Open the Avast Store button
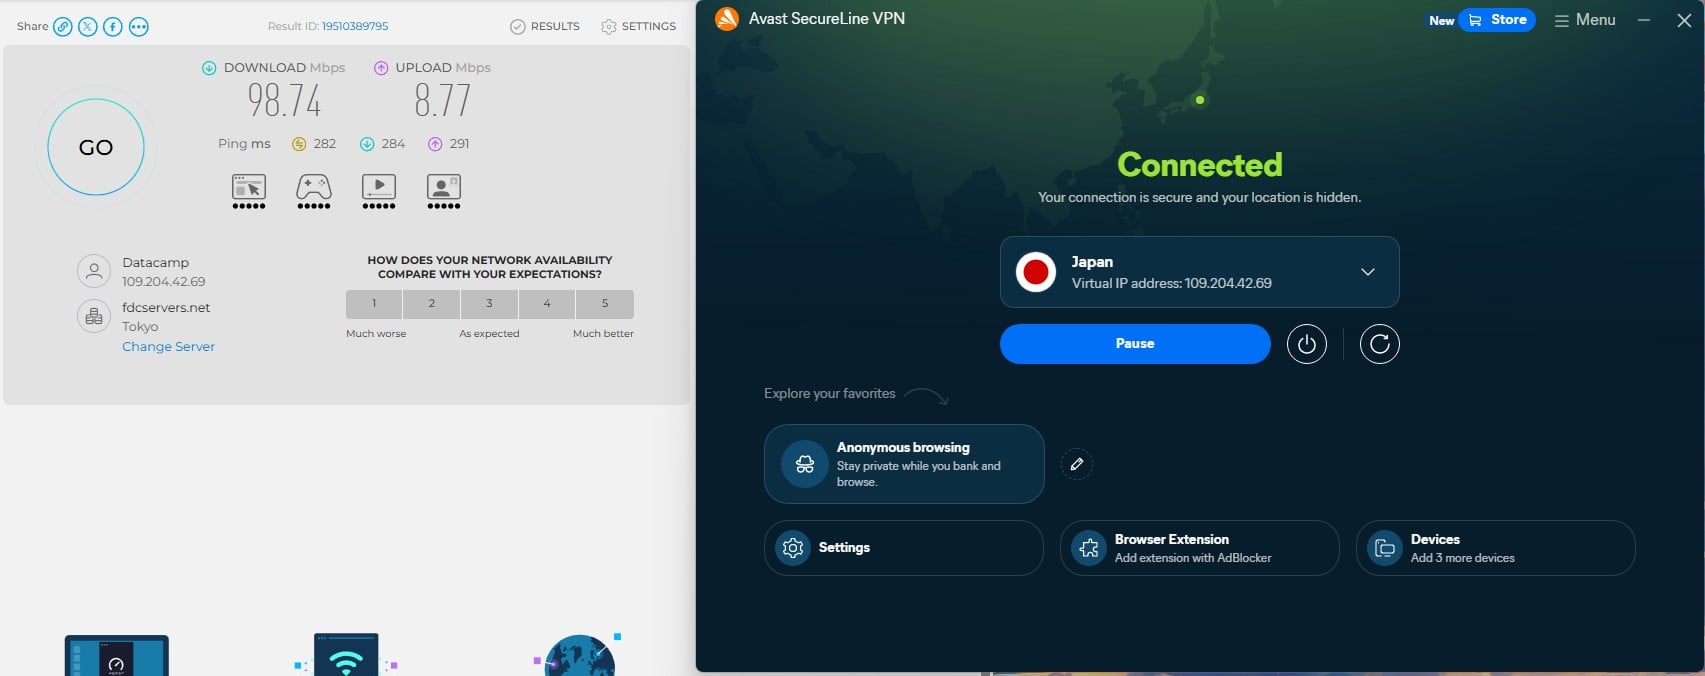The image size is (1705, 676). point(1497,20)
